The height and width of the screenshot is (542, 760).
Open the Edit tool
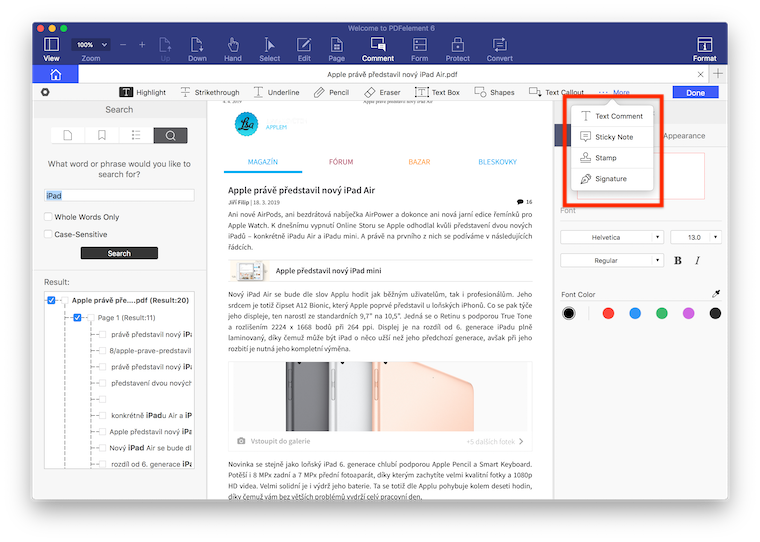click(304, 49)
